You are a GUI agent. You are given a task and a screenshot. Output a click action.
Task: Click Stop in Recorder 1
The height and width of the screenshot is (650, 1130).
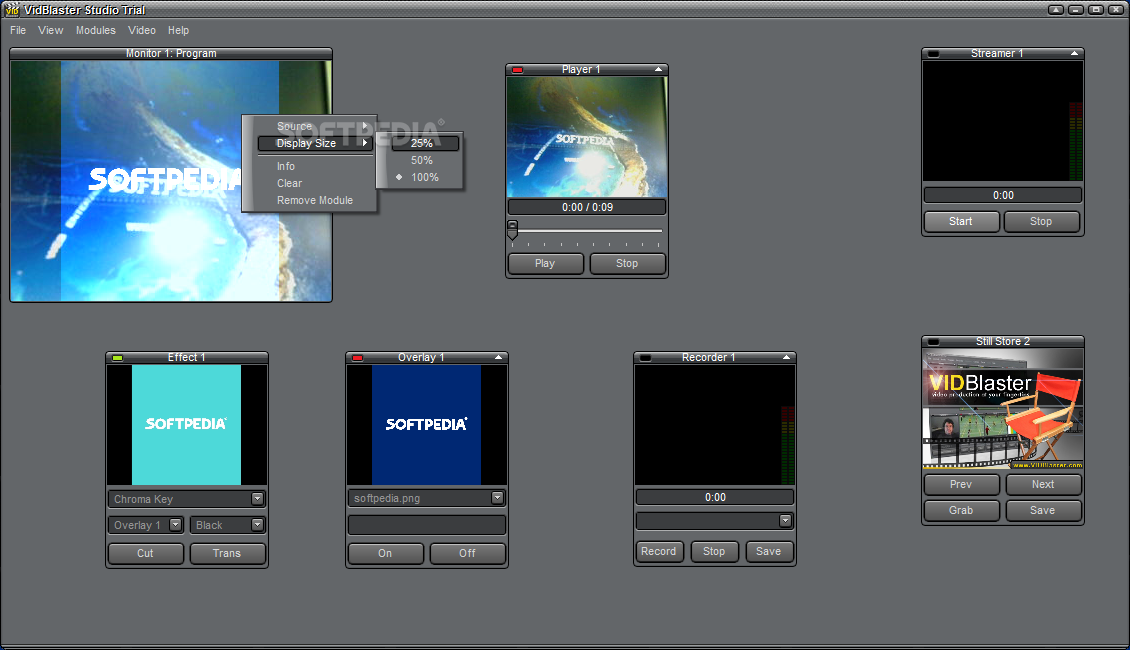(x=714, y=551)
